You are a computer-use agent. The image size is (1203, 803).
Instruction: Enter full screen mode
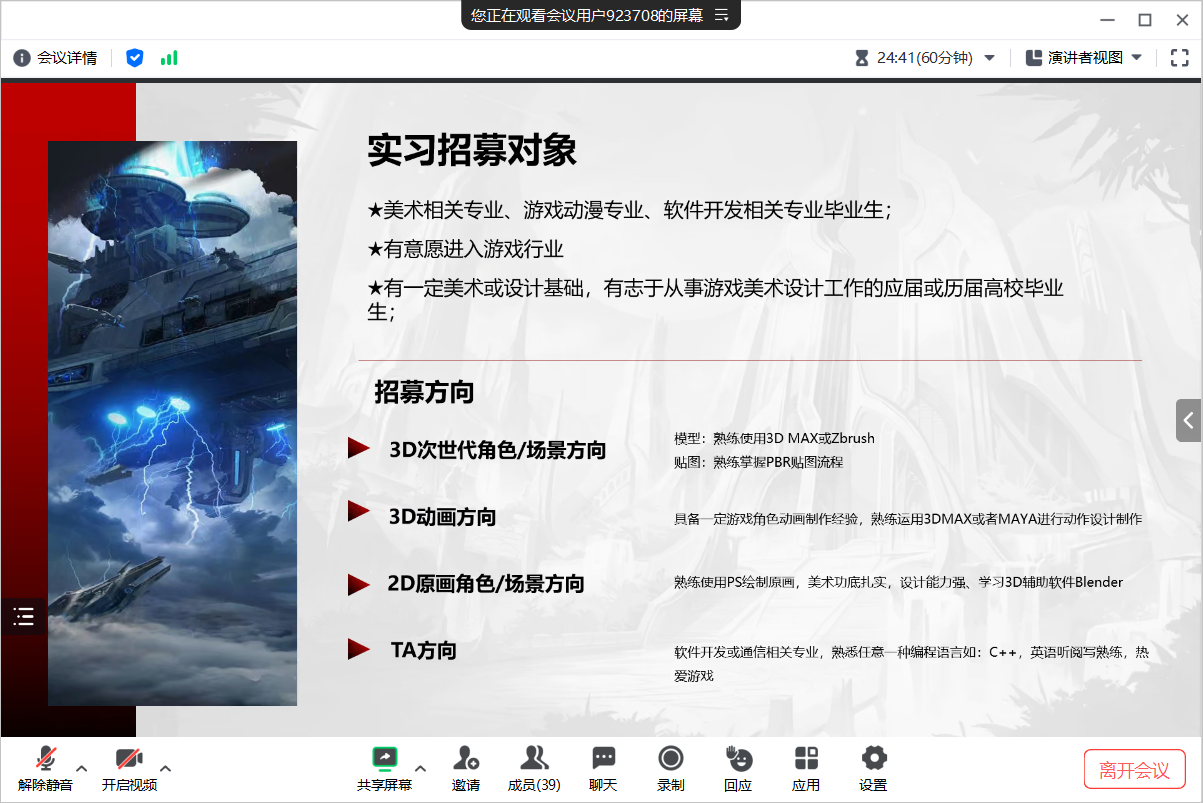click(1179, 58)
